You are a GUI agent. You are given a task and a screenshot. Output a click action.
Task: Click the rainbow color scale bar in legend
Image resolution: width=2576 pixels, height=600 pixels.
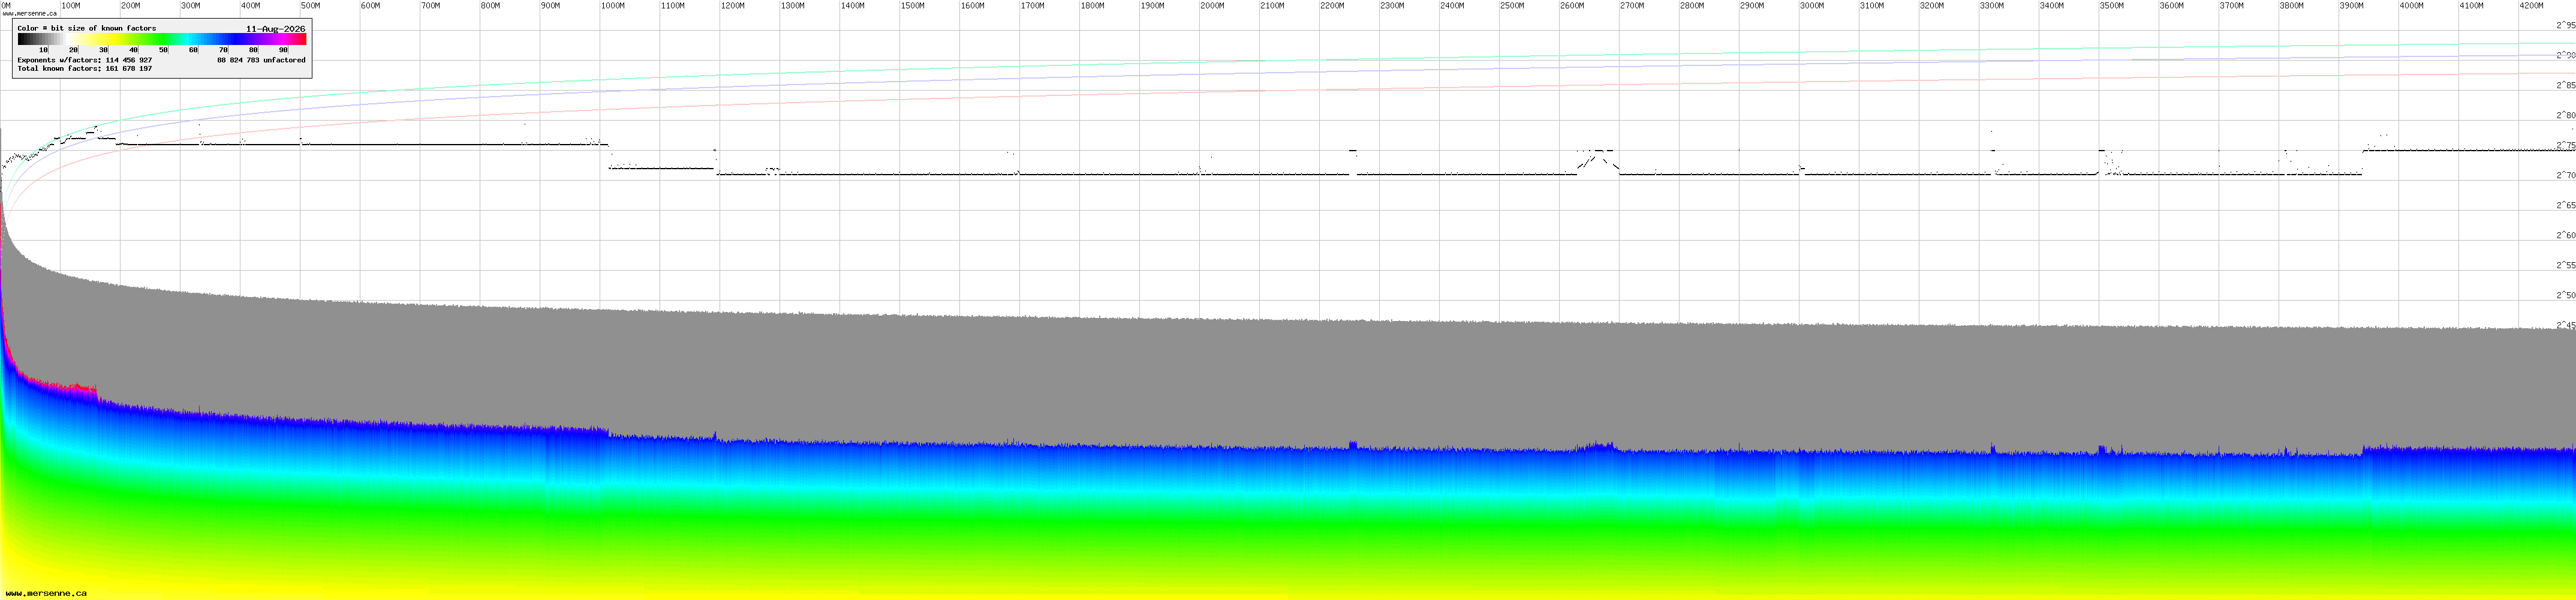coord(162,40)
